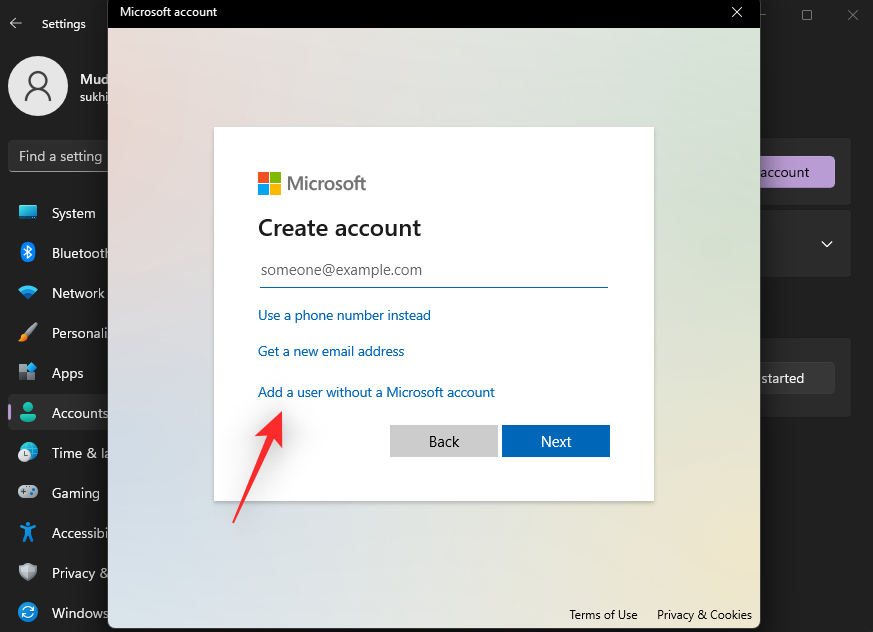Select the user profile avatar in Settings

pyautogui.click(x=38, y=86)
